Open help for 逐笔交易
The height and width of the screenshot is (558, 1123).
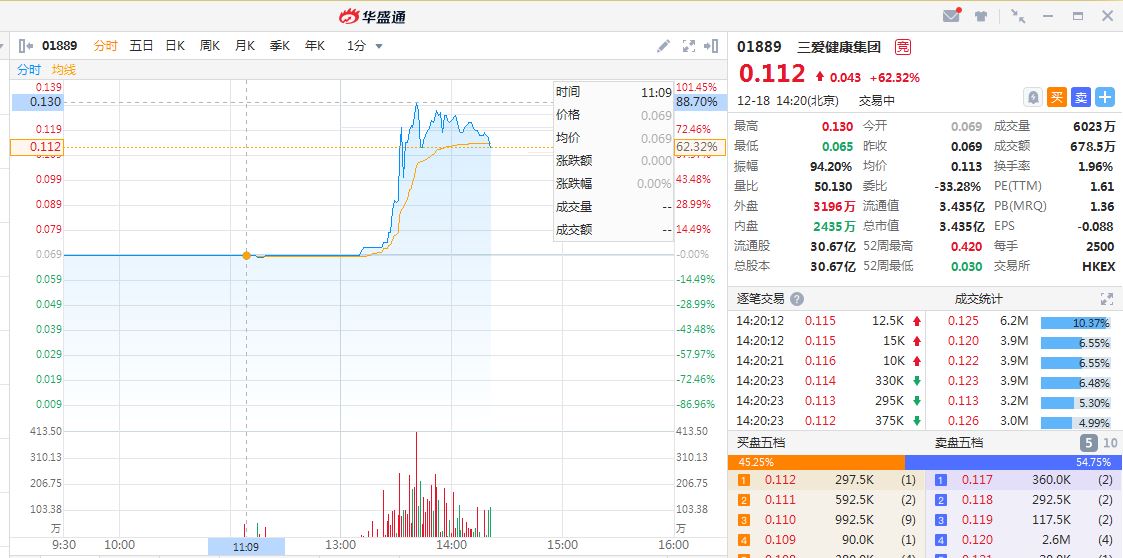pyautogui.click(x=797, y=299)
